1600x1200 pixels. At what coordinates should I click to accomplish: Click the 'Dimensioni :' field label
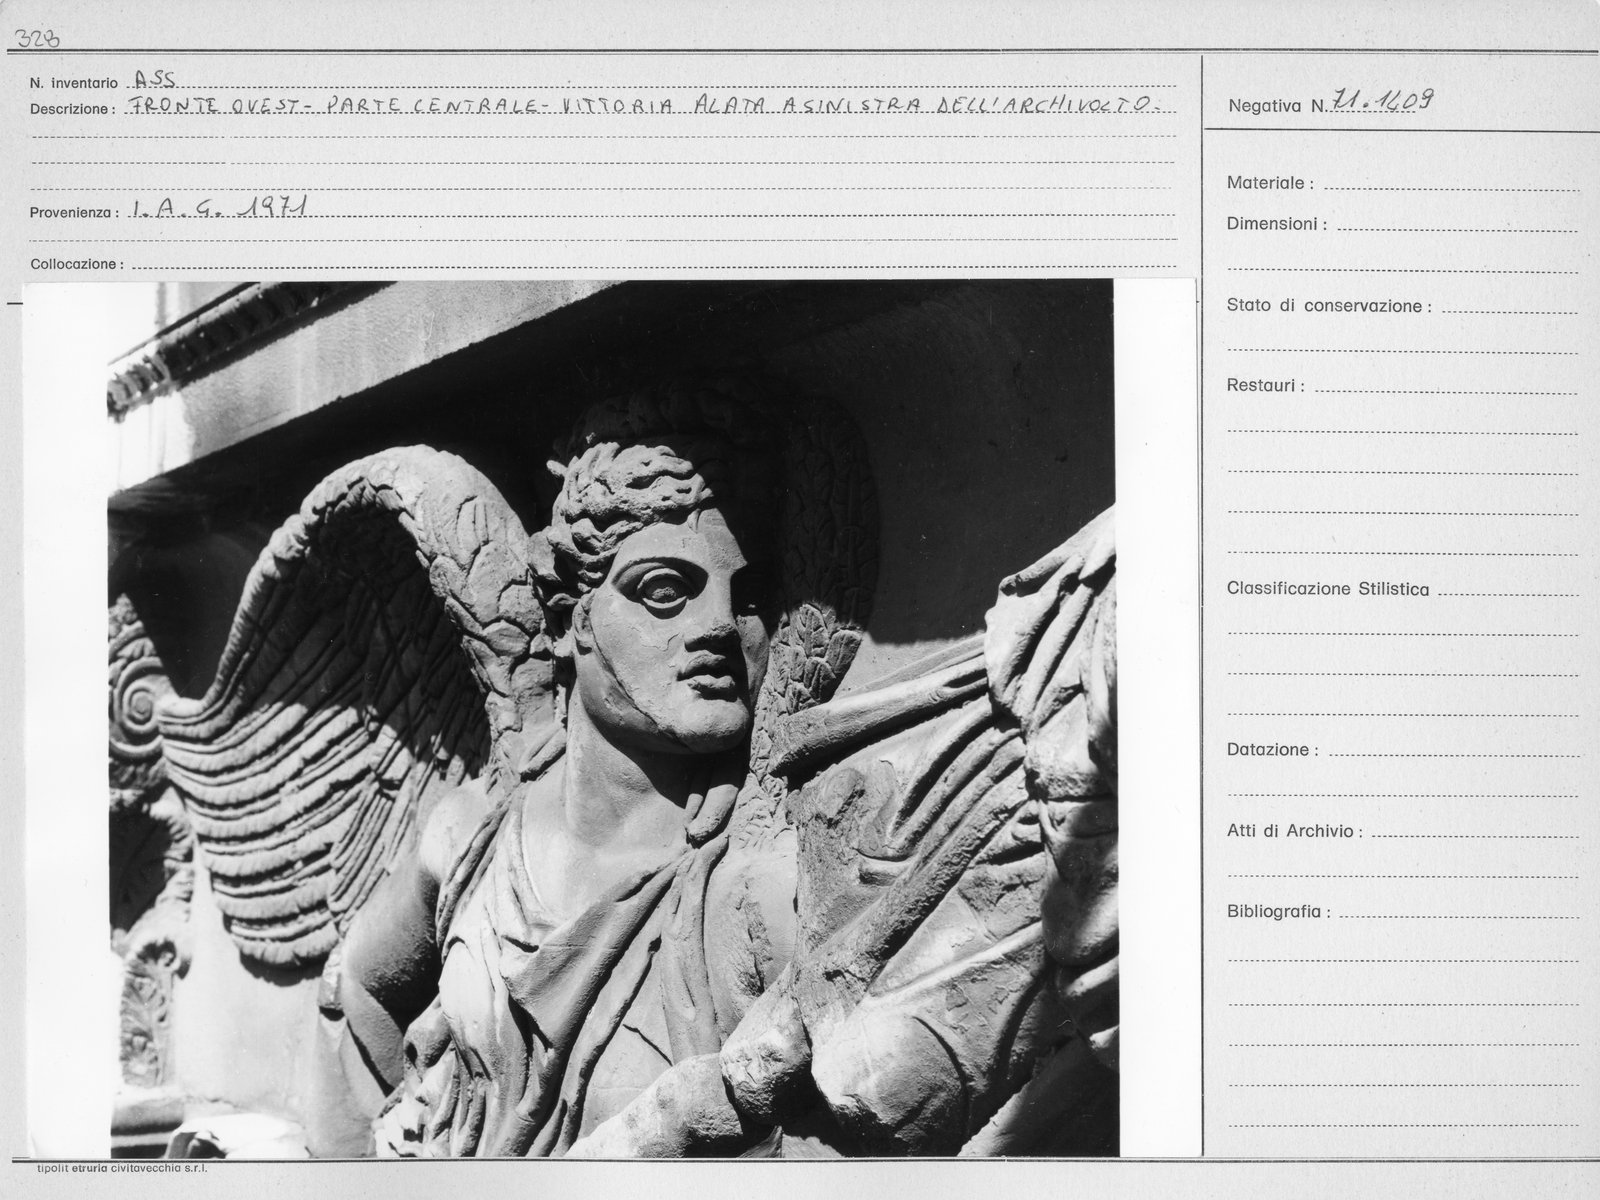pos(1277,224)
